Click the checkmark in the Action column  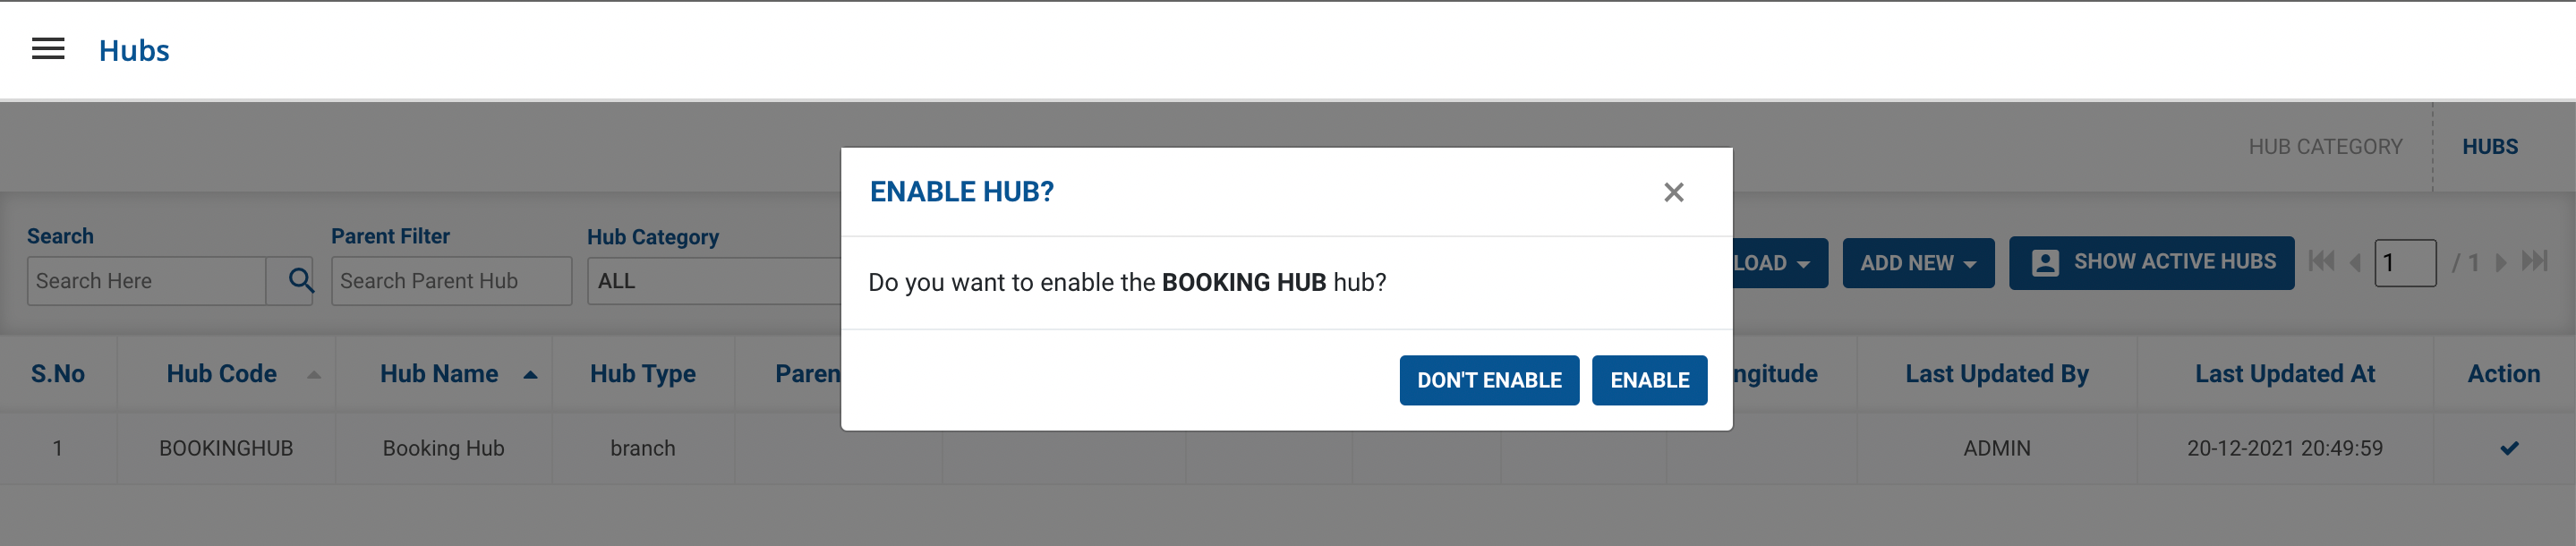(x=2508, y=448)
